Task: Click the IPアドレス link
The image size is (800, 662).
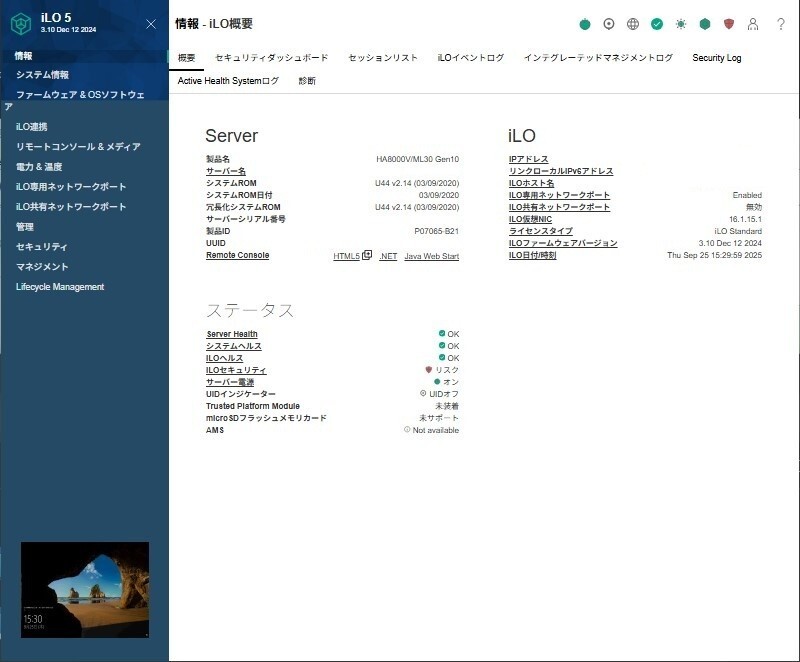Action: click(529, 159)
